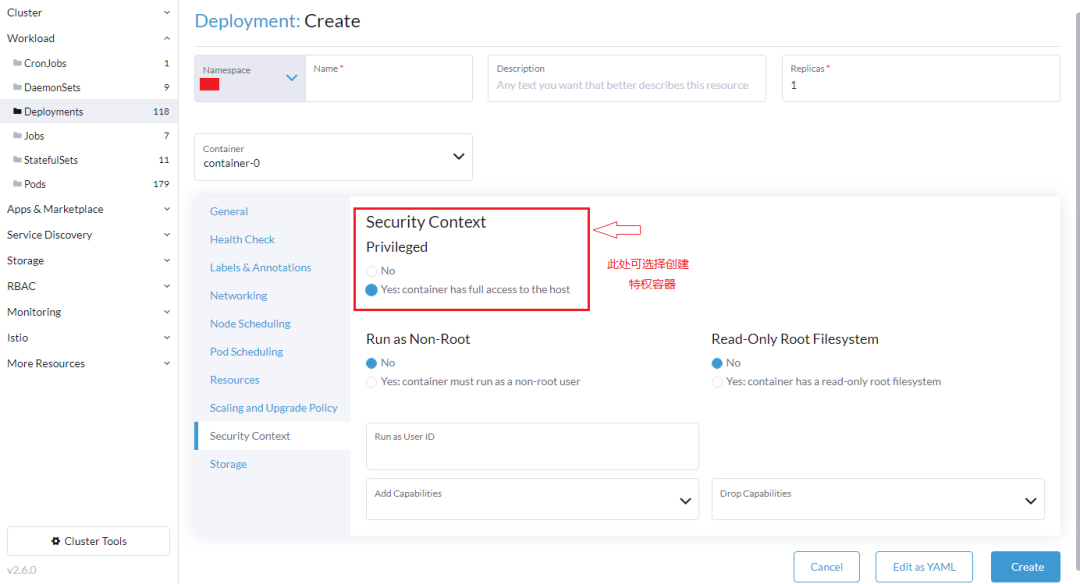Open the Container selector container-0
The image size is (1080, 584).
333,157
